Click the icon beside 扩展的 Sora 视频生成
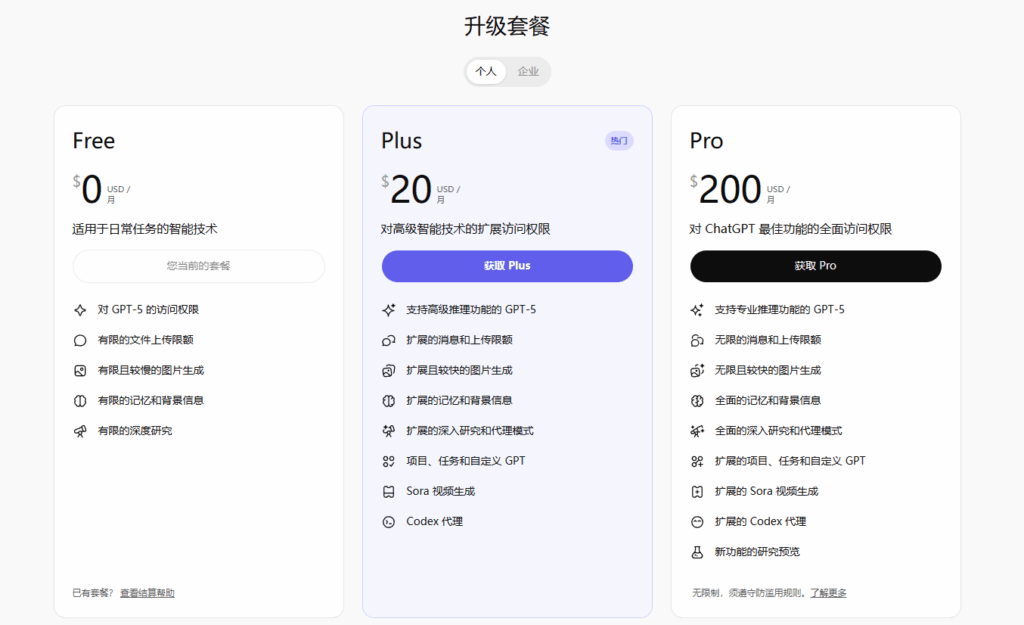Image resolution: width=1024 pixels, height=625 pixels. pos(697,492)
